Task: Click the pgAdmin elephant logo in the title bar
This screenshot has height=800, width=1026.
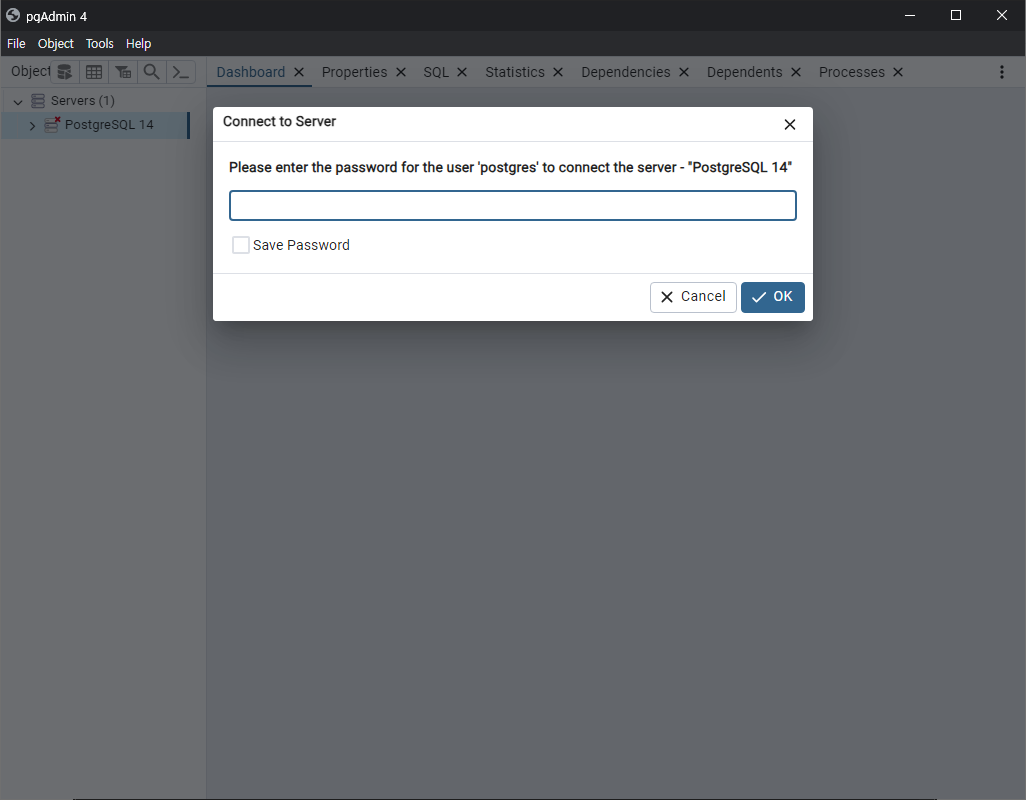Action: 12,15
